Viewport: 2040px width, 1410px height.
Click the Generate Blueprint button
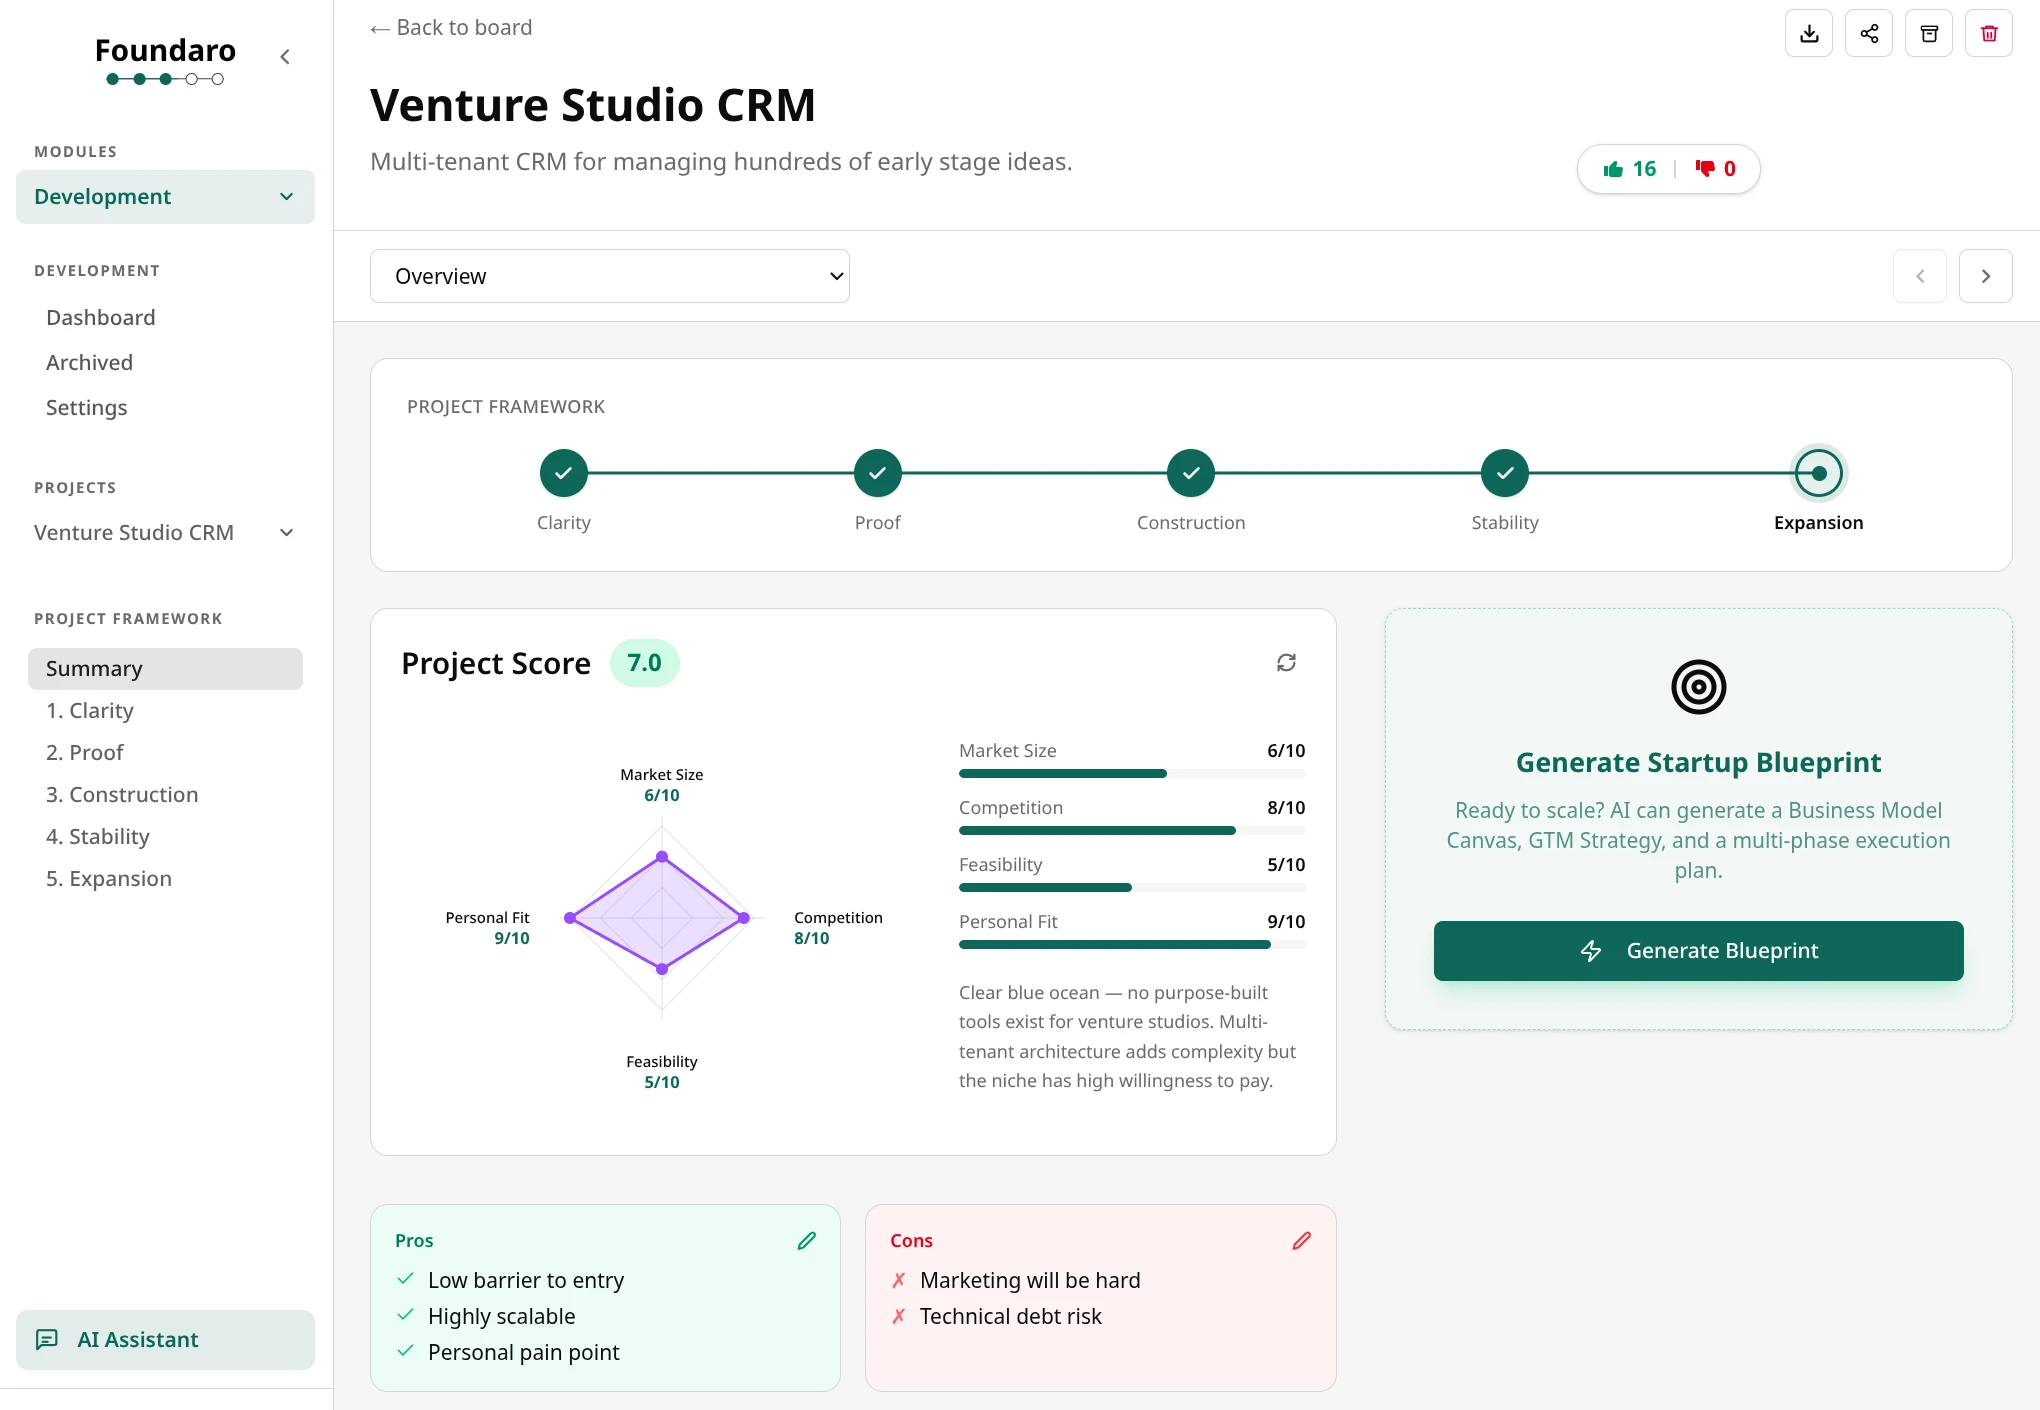1697,950
